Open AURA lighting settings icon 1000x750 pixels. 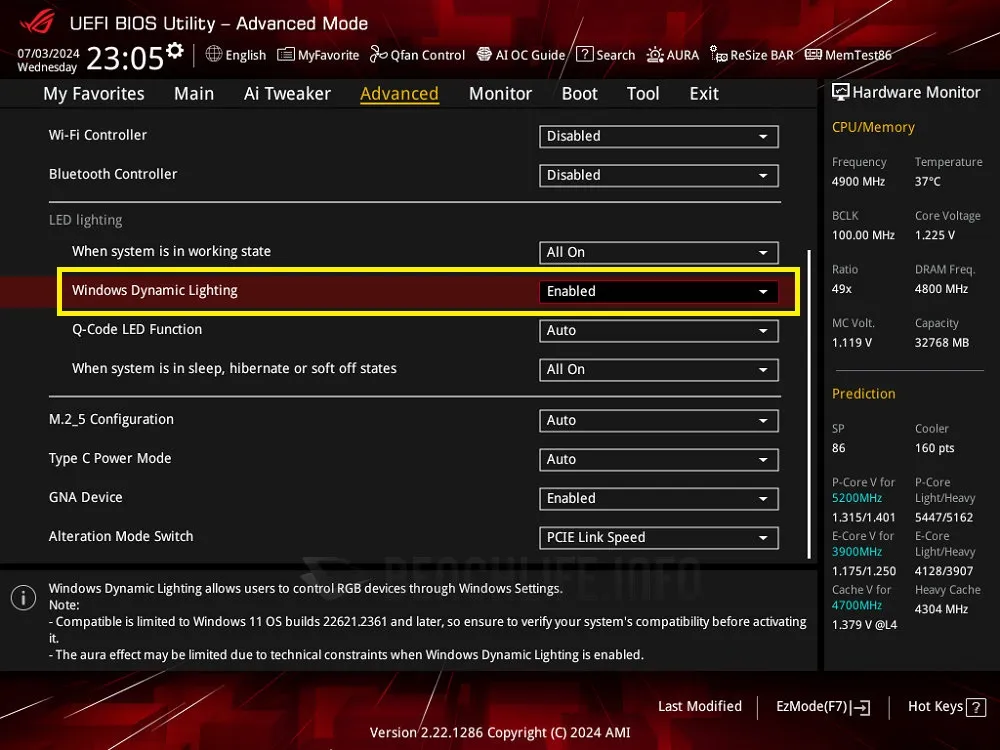[x=655, y=55]
